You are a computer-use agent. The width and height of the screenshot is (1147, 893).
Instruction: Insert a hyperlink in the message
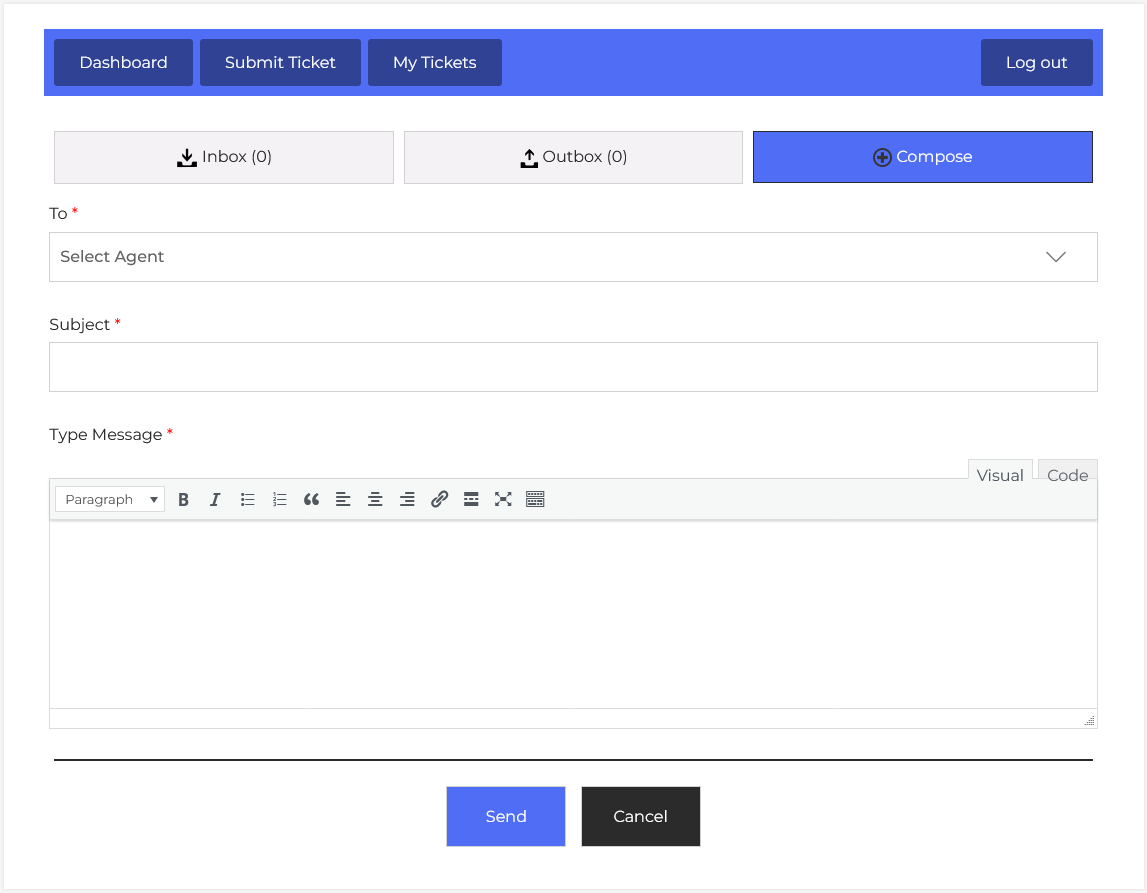[439, 500]
